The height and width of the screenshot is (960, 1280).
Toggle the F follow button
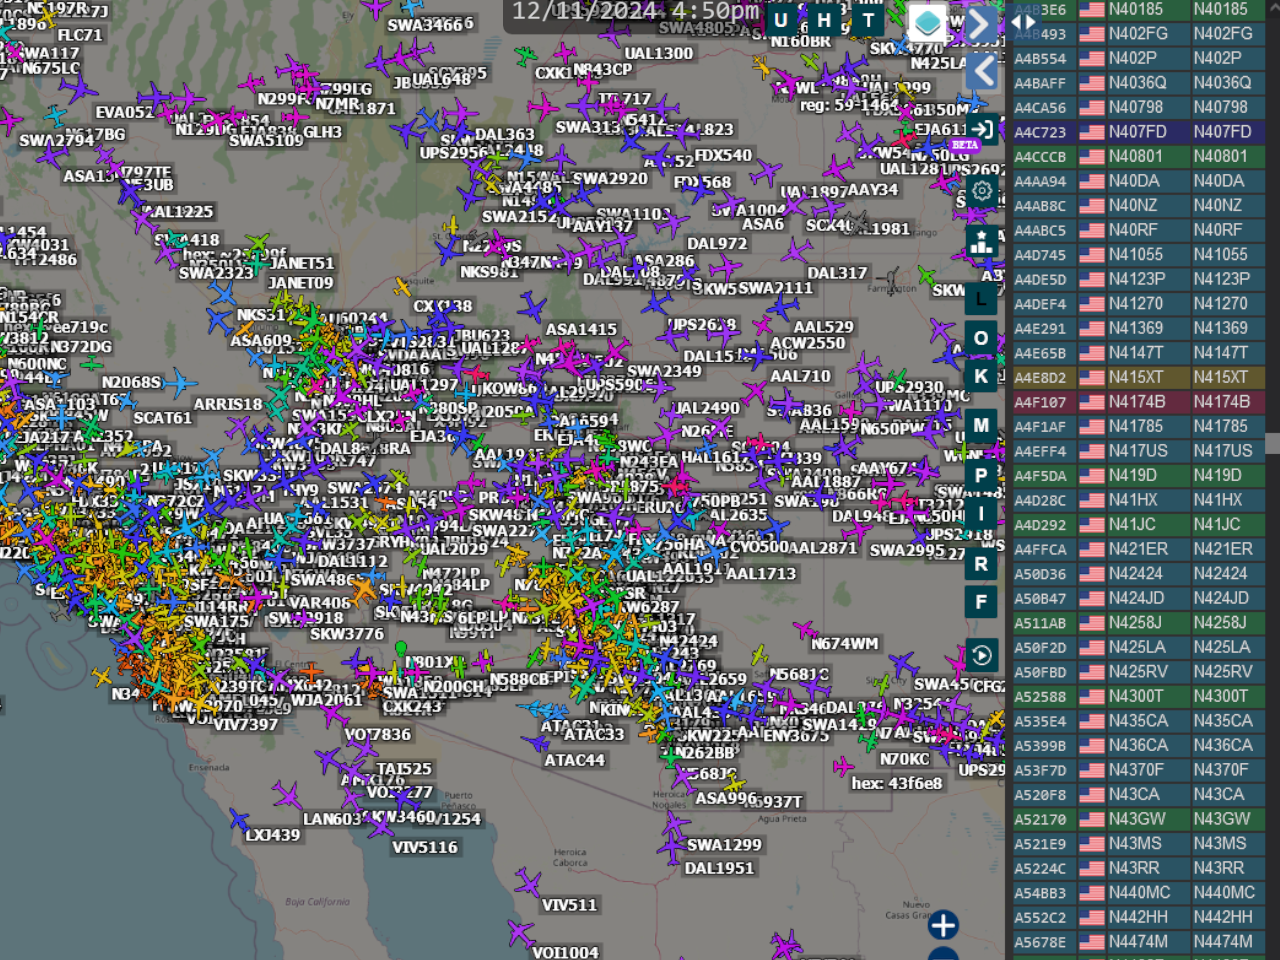(981, 602)
